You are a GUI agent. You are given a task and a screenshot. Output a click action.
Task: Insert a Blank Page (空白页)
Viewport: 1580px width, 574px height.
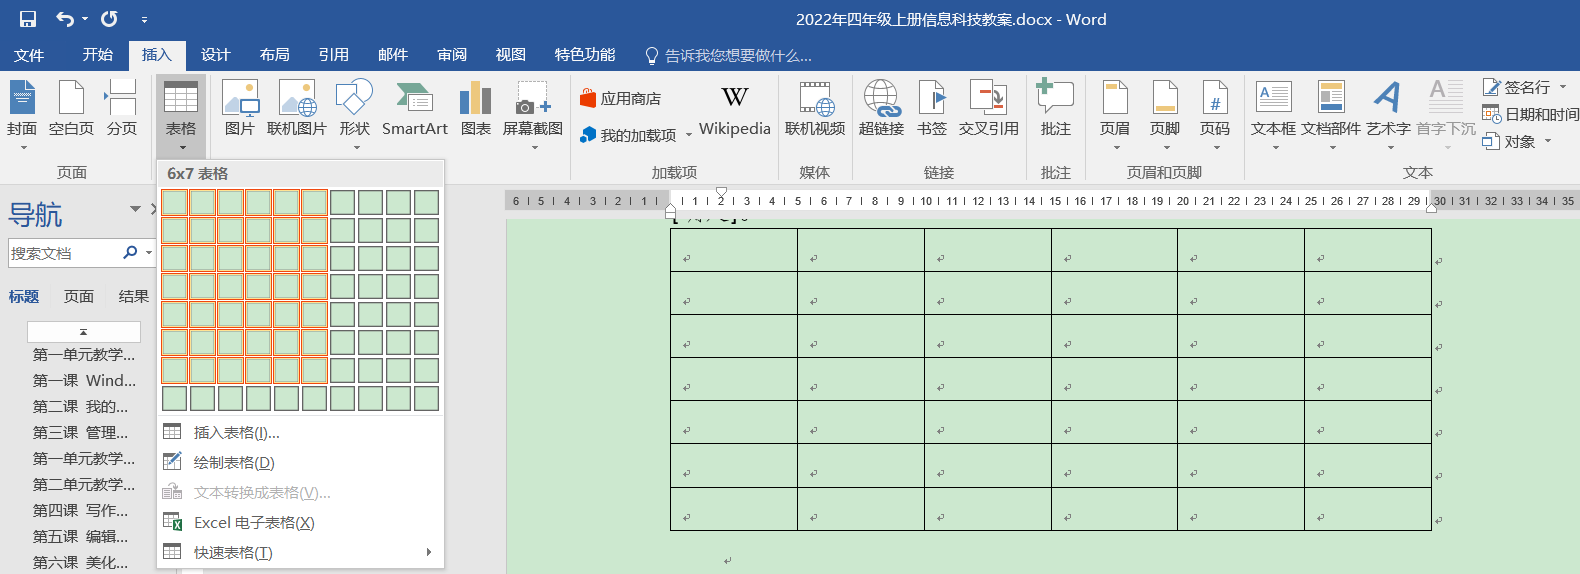[71, 110]
